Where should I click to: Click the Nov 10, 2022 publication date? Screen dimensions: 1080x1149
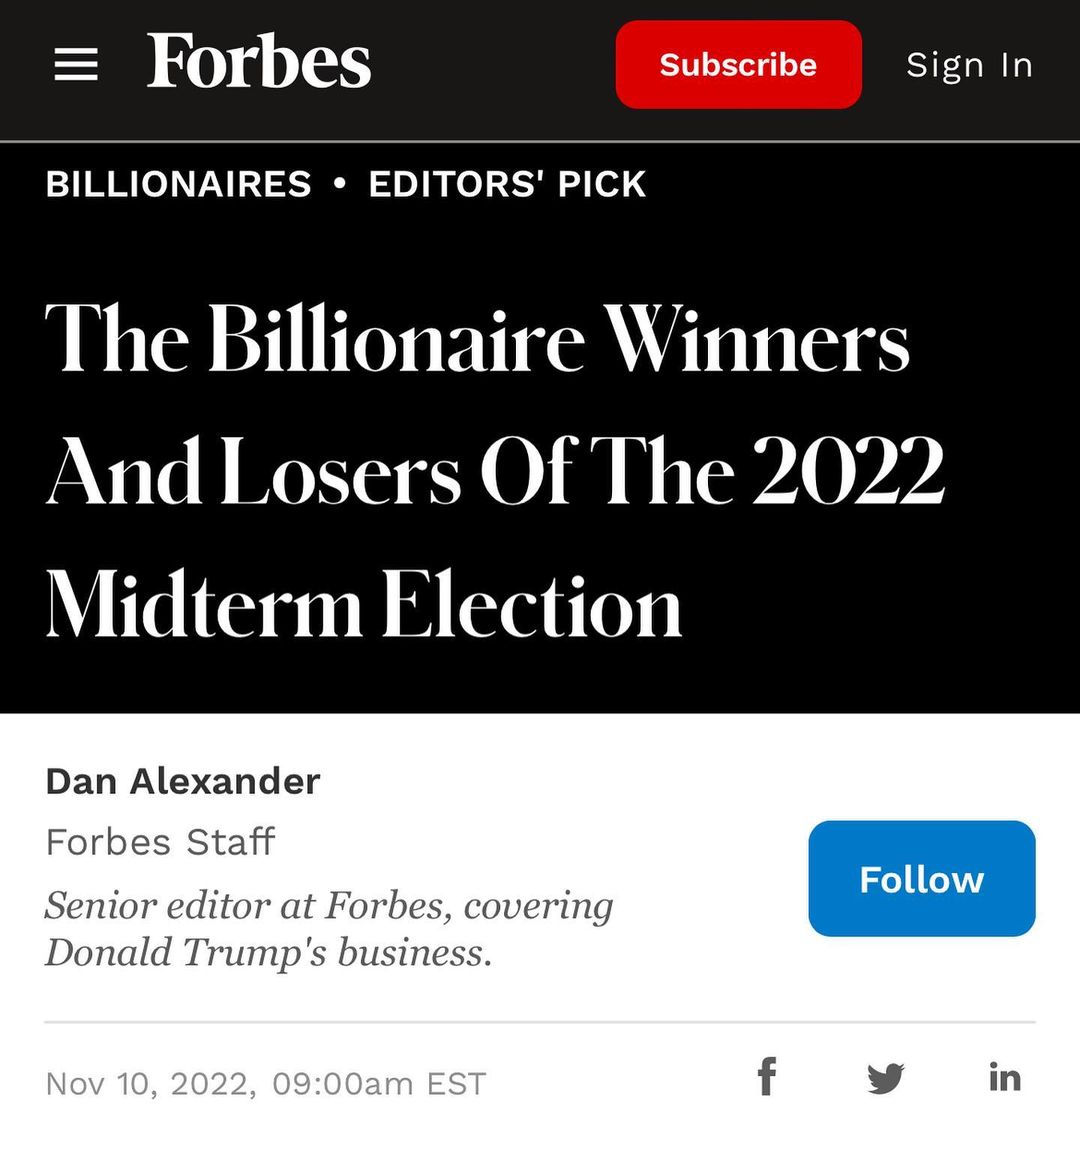[x=150, y=1083]
